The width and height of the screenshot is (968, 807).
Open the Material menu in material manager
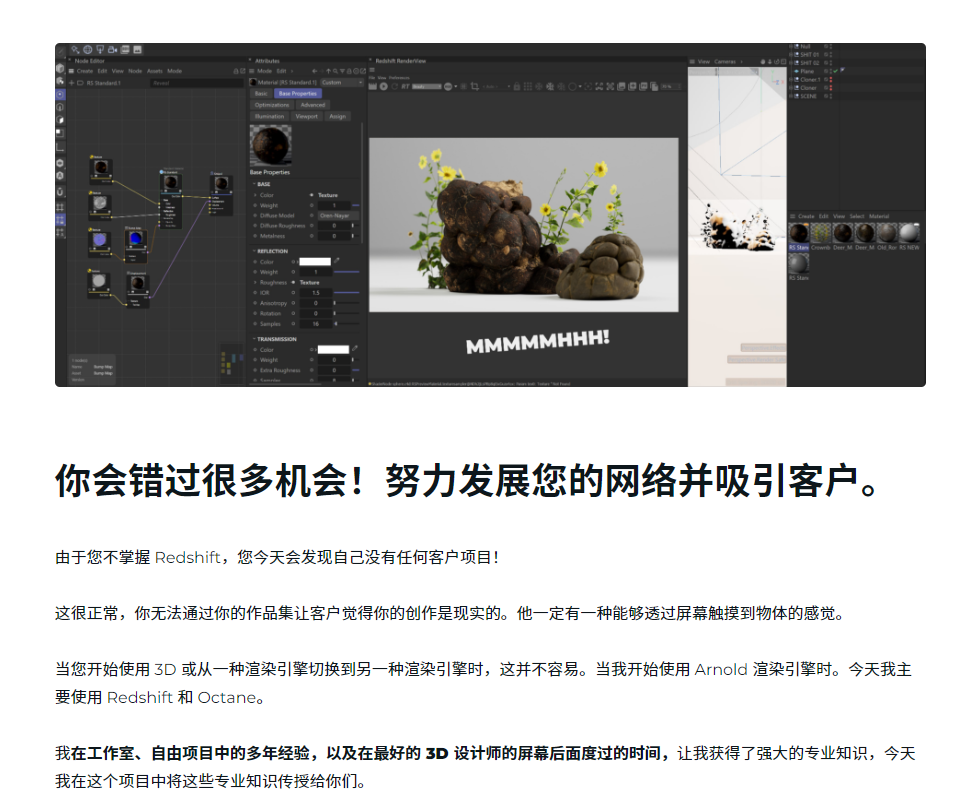click(878, 216)
